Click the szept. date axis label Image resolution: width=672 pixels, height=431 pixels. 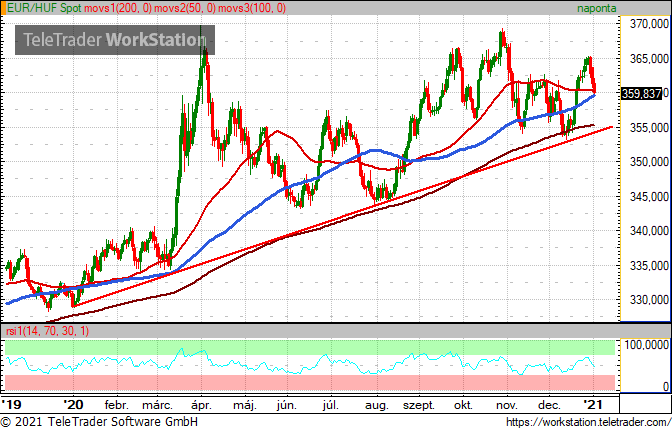click(x=418, y=405)
